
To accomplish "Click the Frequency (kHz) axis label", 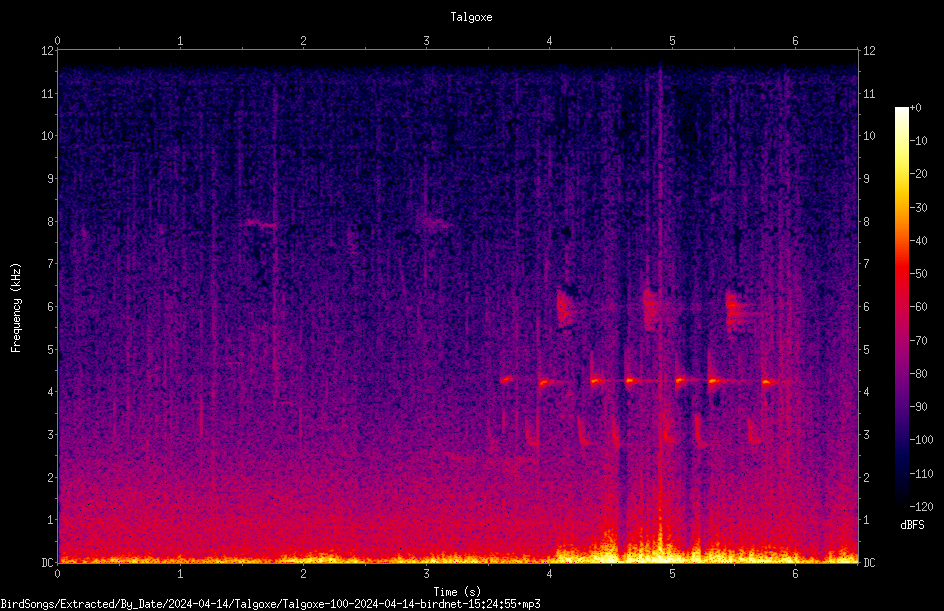I will pyautogui.click(x=16, y=308).
